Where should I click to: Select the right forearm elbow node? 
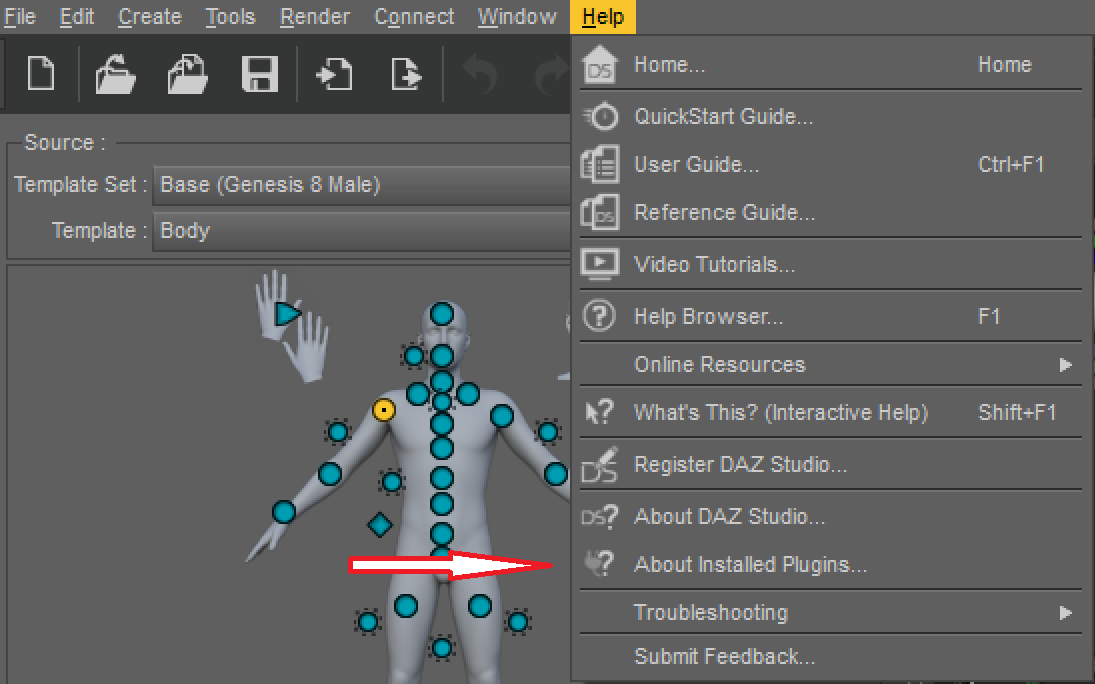pos(330,474)
